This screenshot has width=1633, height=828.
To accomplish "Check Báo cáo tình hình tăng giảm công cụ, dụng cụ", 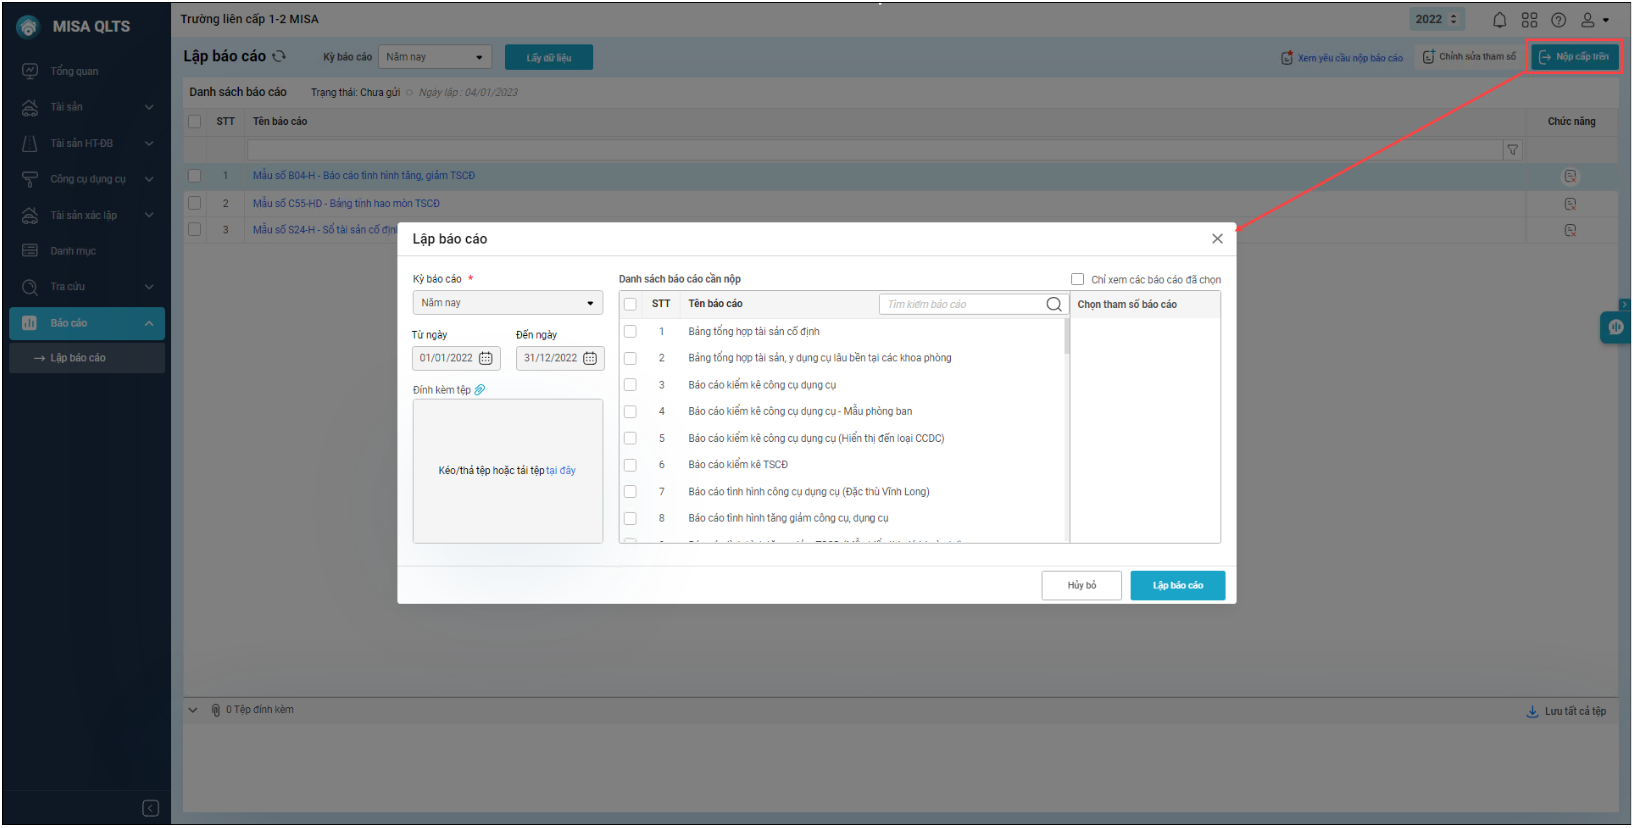I will tap(630, 518).
